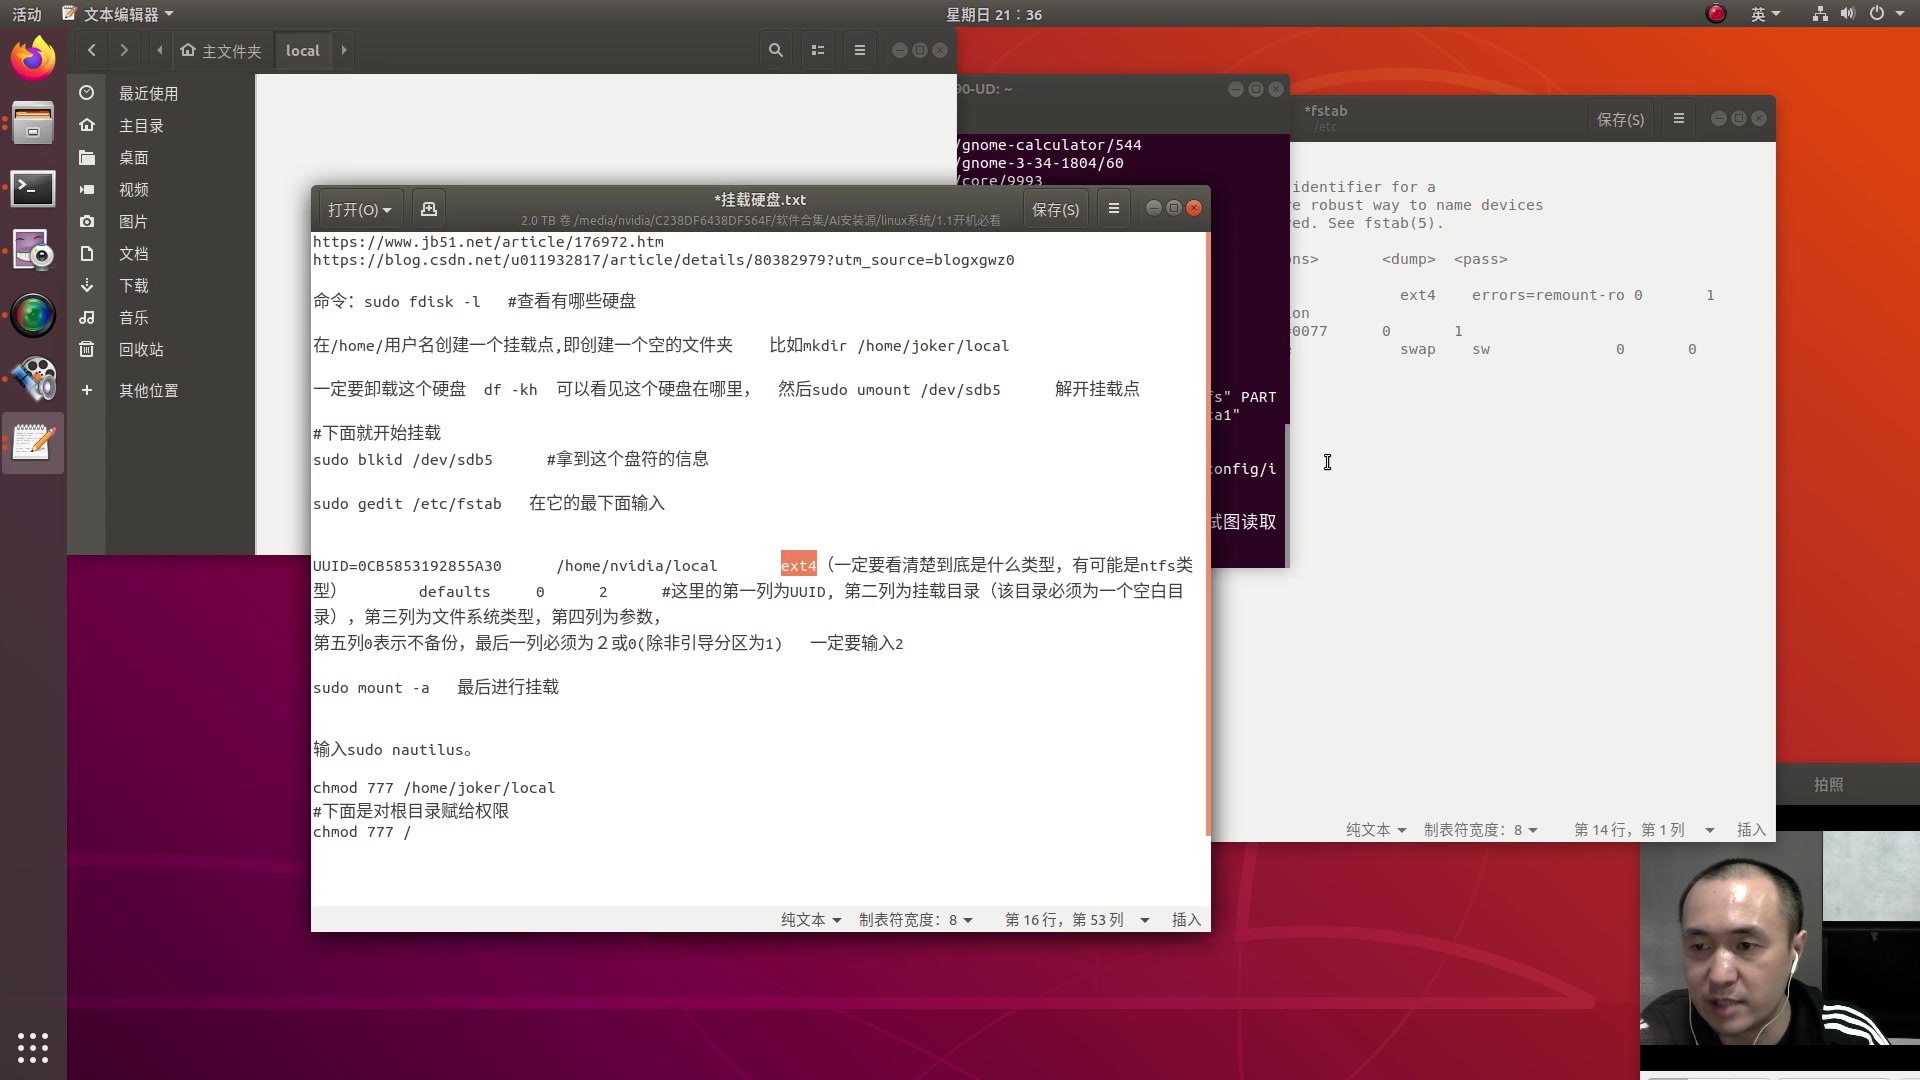Open the screen recorder dock icon

pyautogui.click(x=33, y=379)
